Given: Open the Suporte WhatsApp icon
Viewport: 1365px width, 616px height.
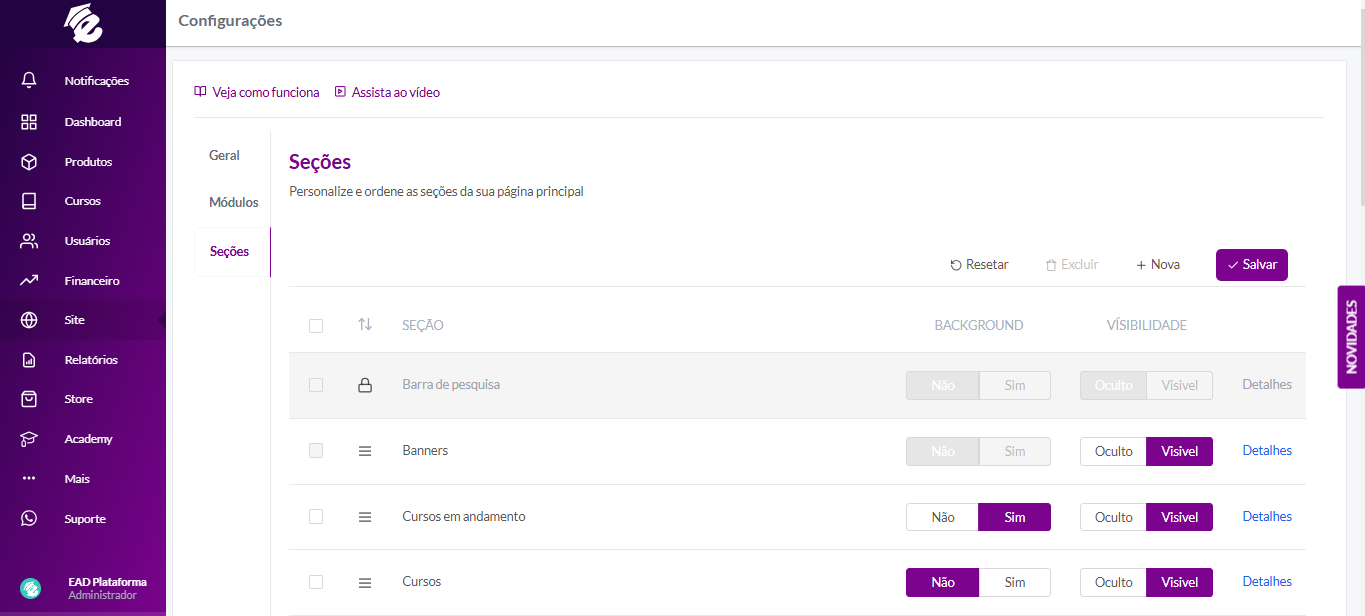Looking at the screenshot, I should [x=29, y=519].
